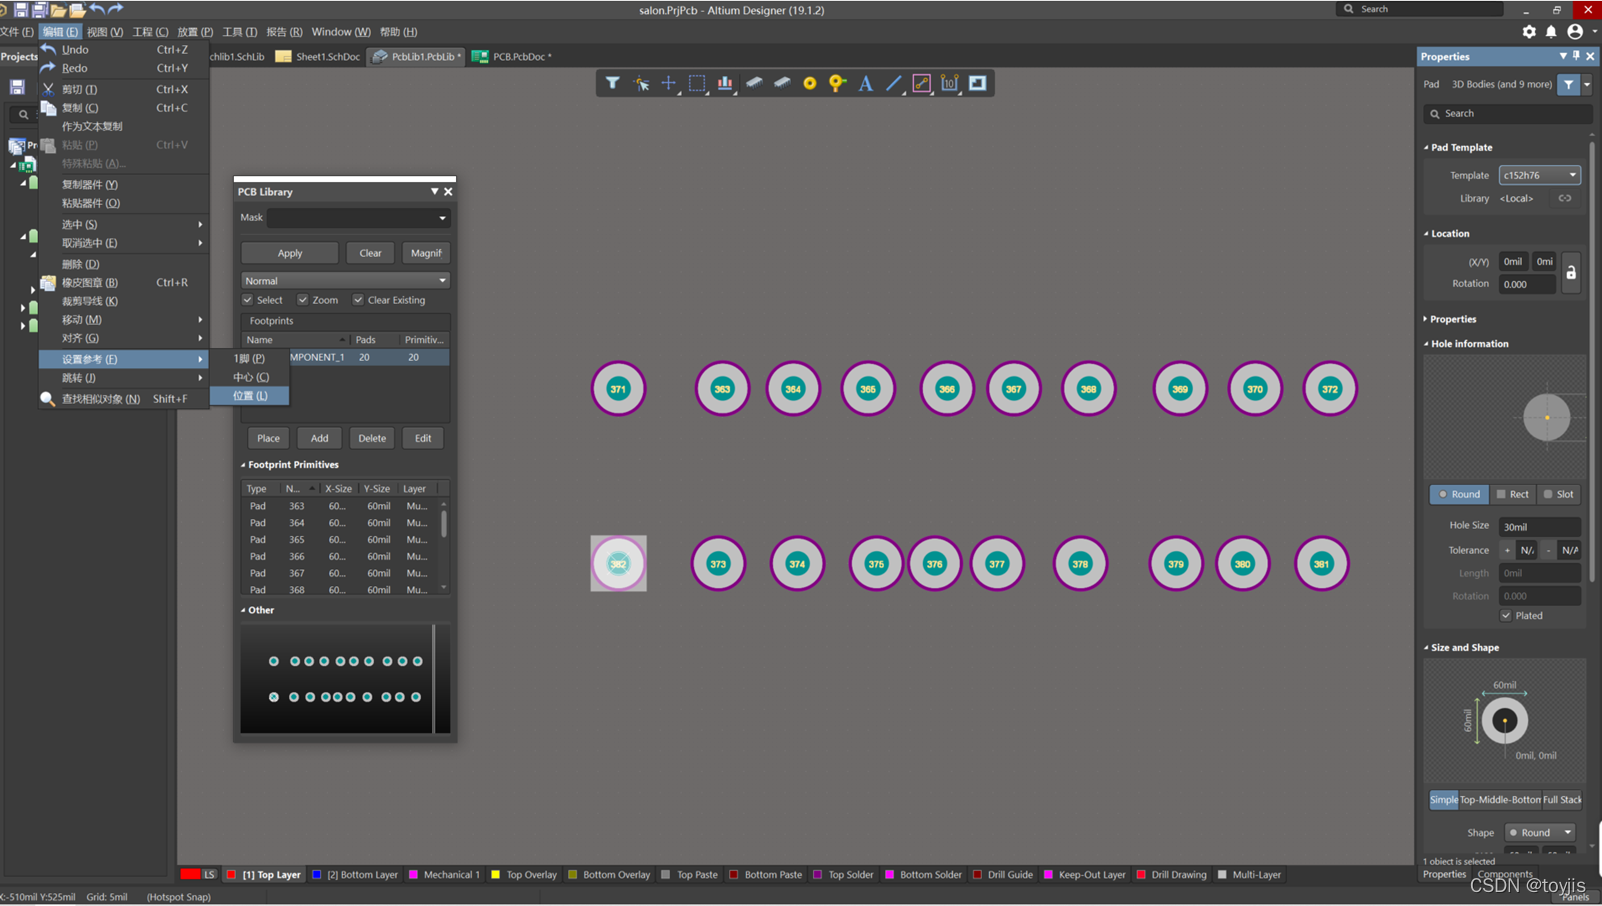Switch pad stack to Top-Middle-Bottom mode
This screenshot has width=1602, height=906.
[x=1500, y=799]
